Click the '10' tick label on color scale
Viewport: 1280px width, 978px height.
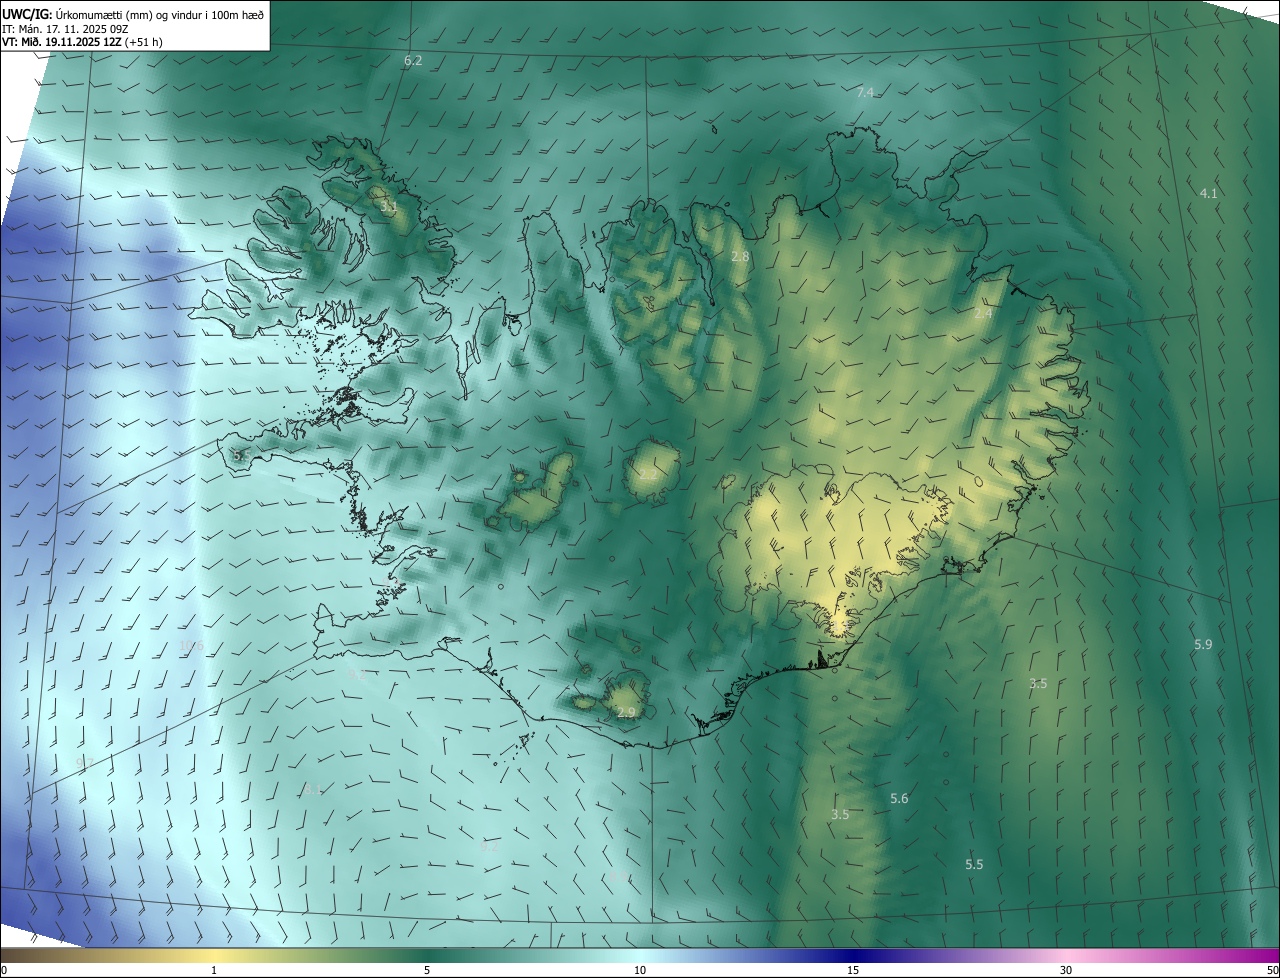click(640, 971)
